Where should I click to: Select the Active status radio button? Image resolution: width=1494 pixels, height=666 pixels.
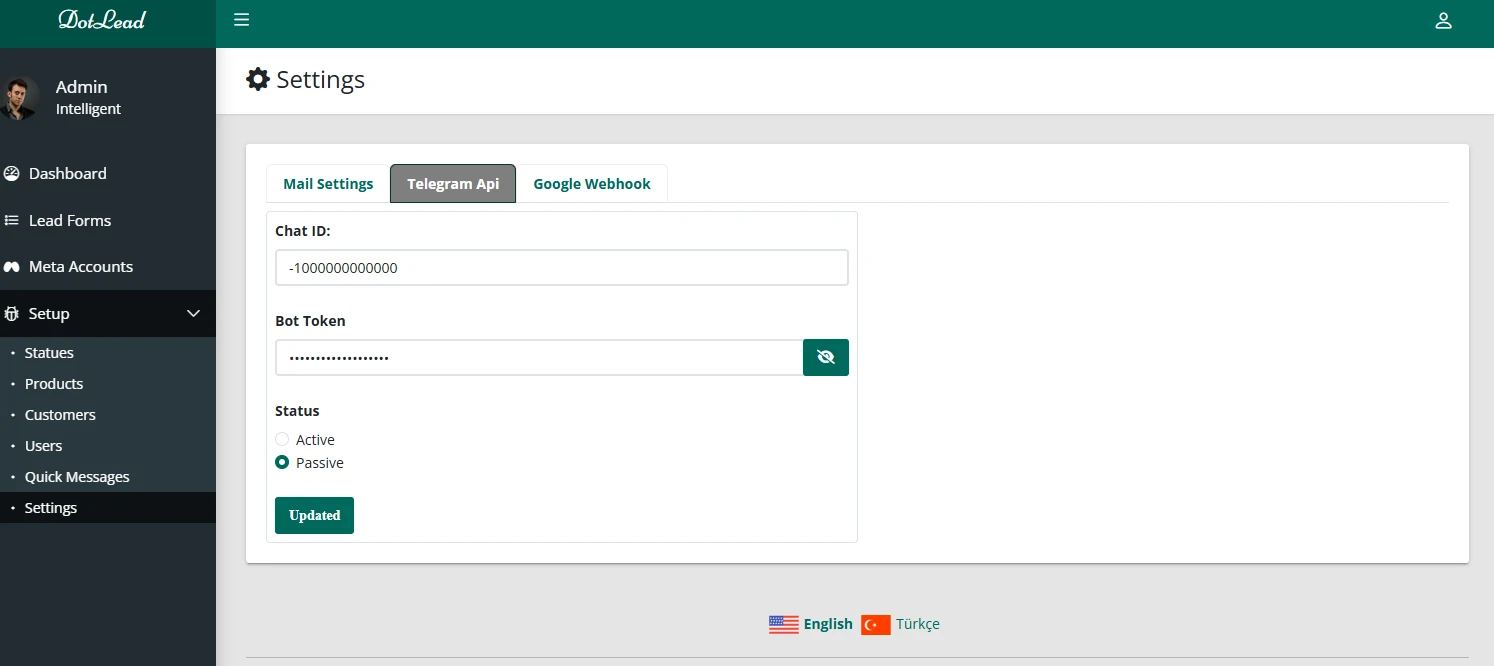(282, 439)
